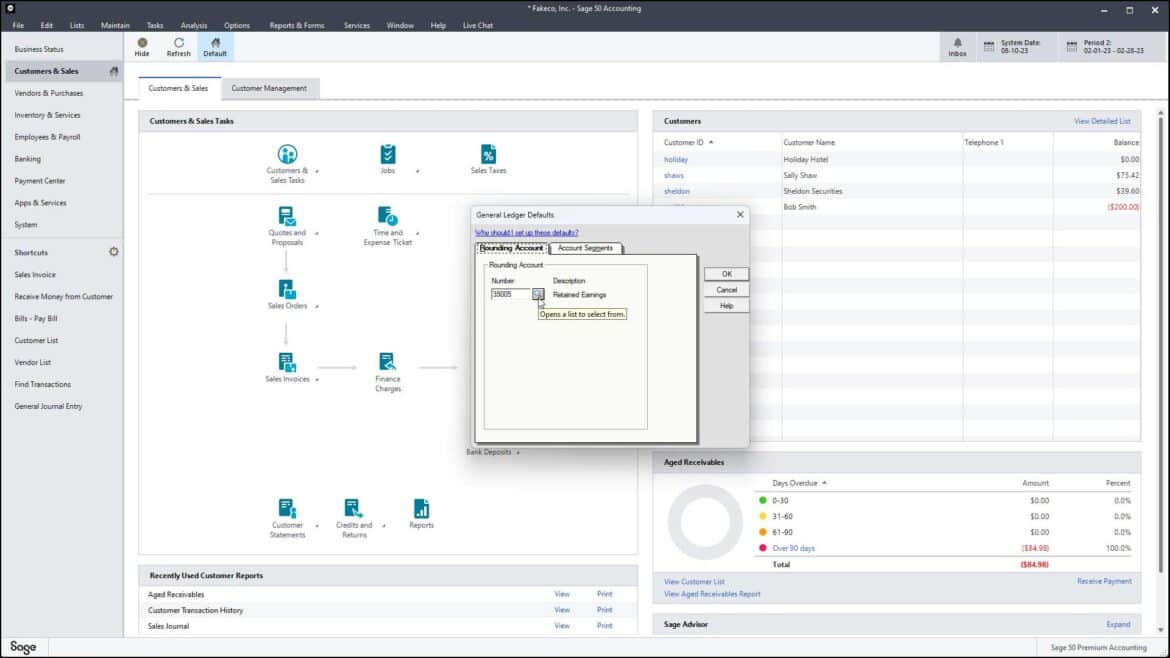
Task: Click Expand on Sage Advisor
Action: point(1118,624)
